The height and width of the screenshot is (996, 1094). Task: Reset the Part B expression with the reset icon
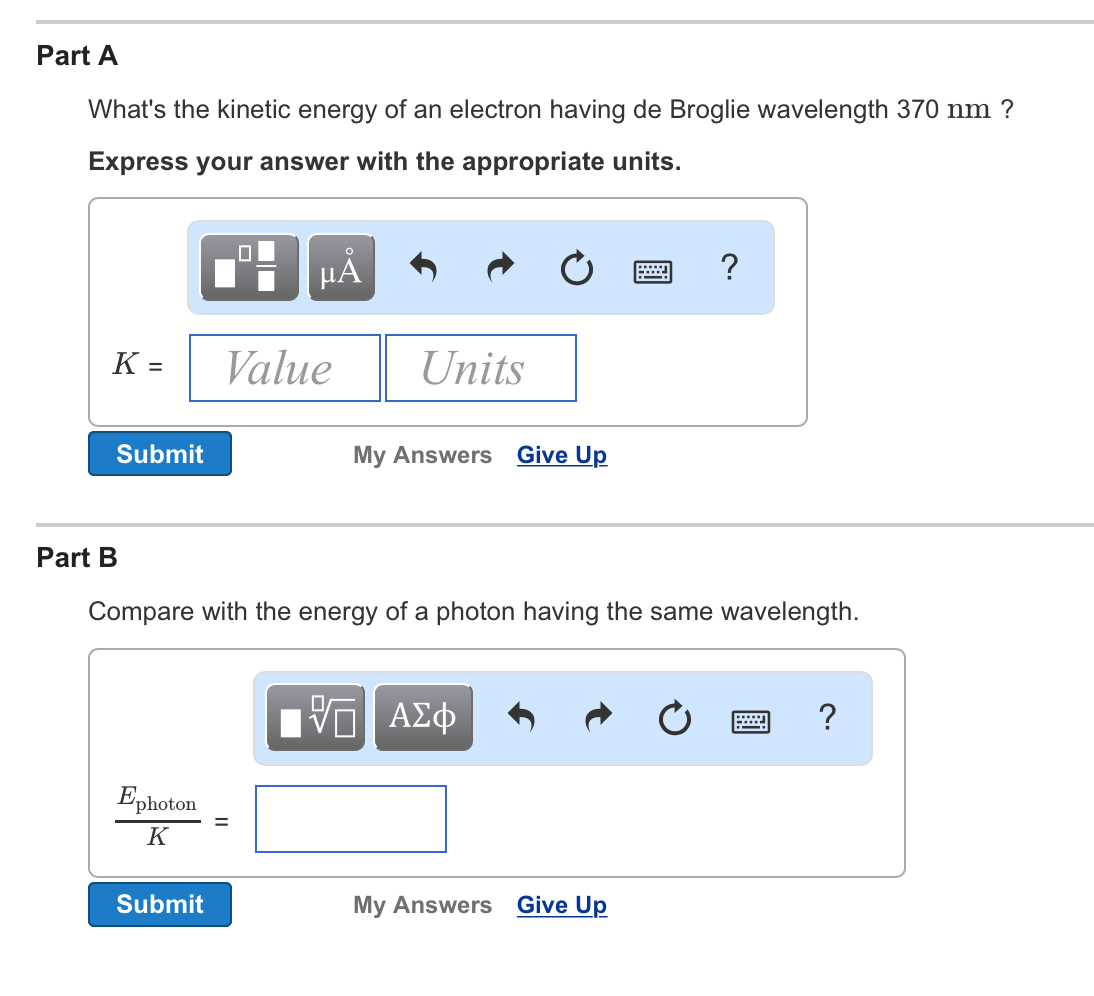click(675, 717)
